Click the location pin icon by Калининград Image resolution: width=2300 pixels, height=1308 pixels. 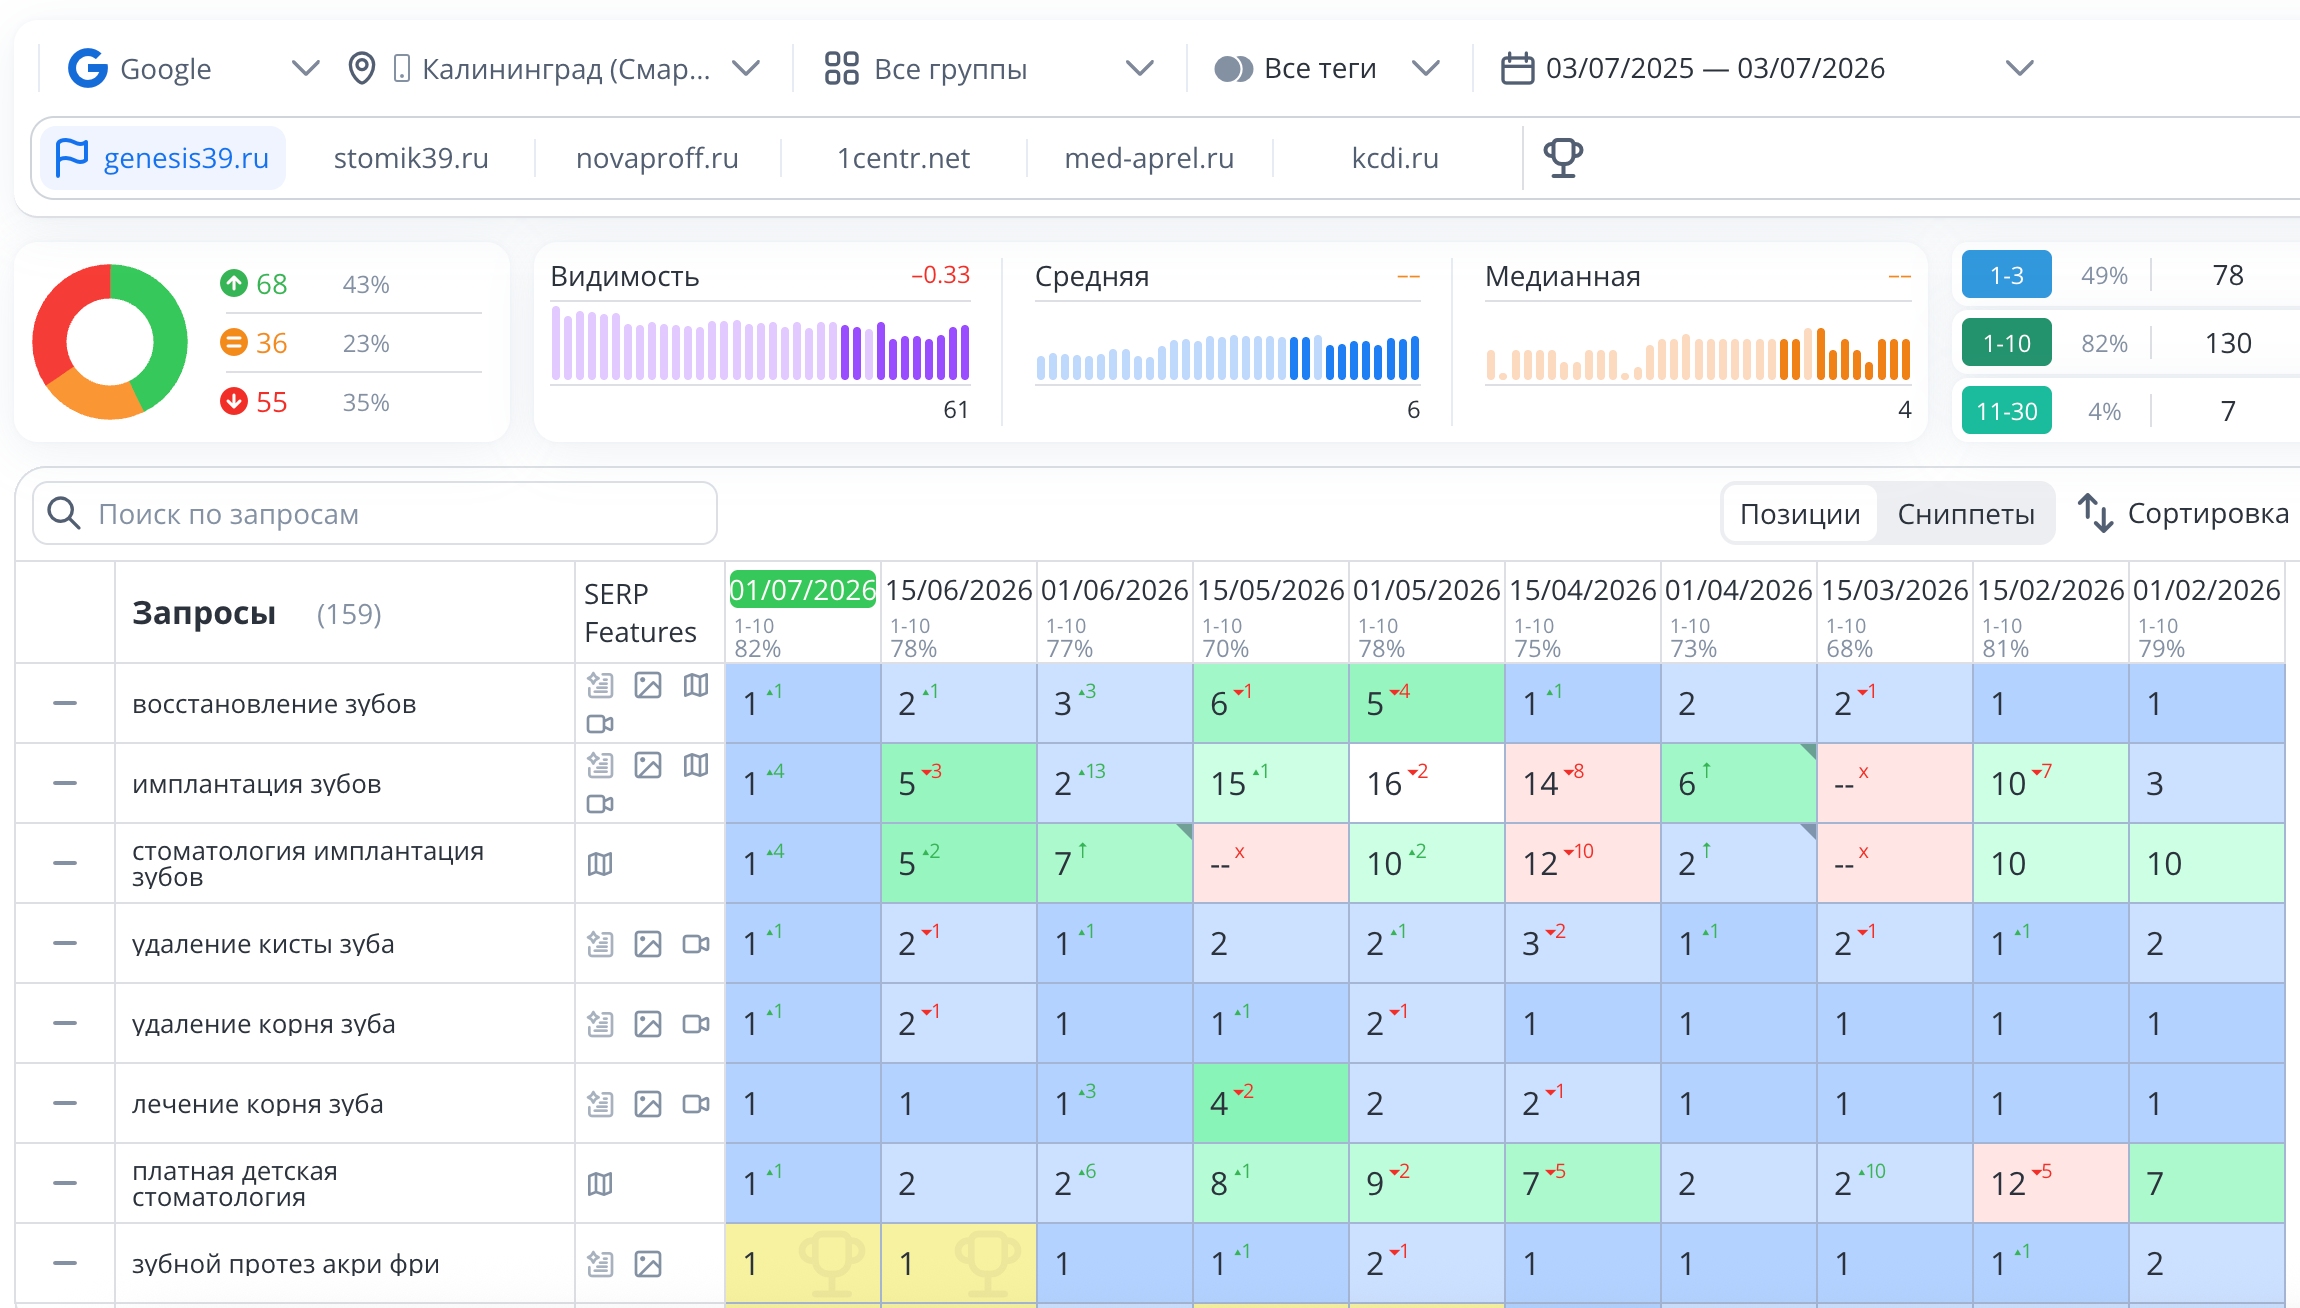tap(362, 69)
